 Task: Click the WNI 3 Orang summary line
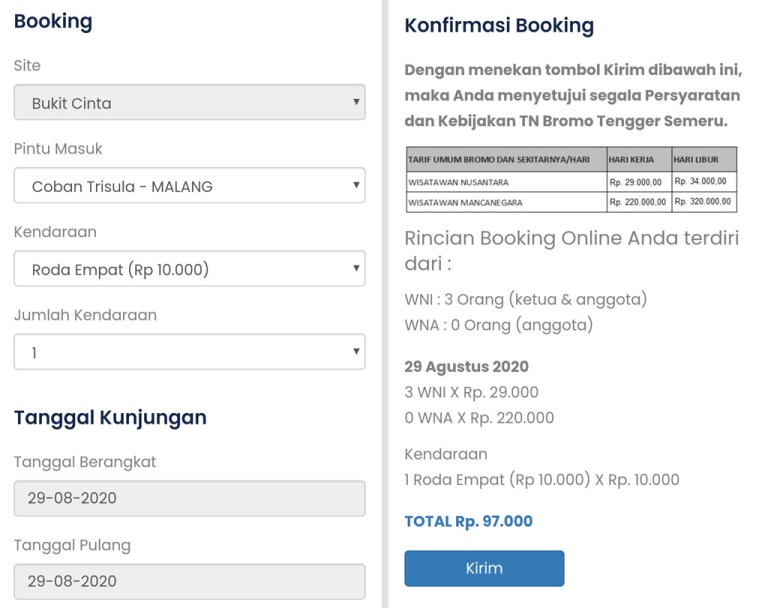[525, 299]
